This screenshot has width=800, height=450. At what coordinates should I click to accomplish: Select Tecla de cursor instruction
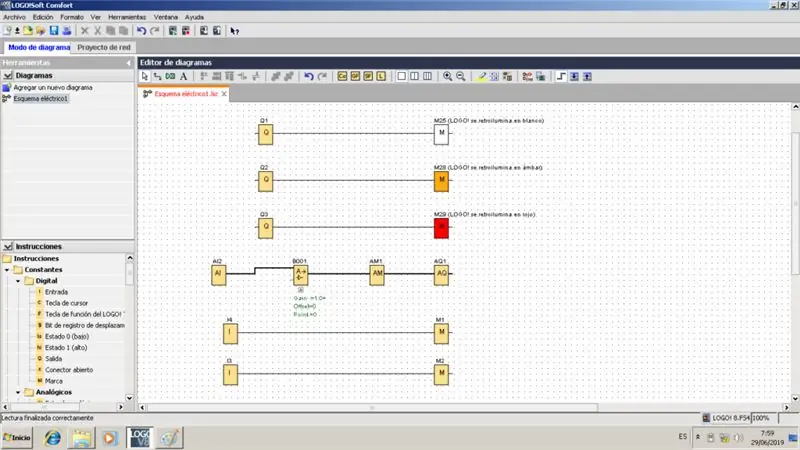[x=66, y=303]
